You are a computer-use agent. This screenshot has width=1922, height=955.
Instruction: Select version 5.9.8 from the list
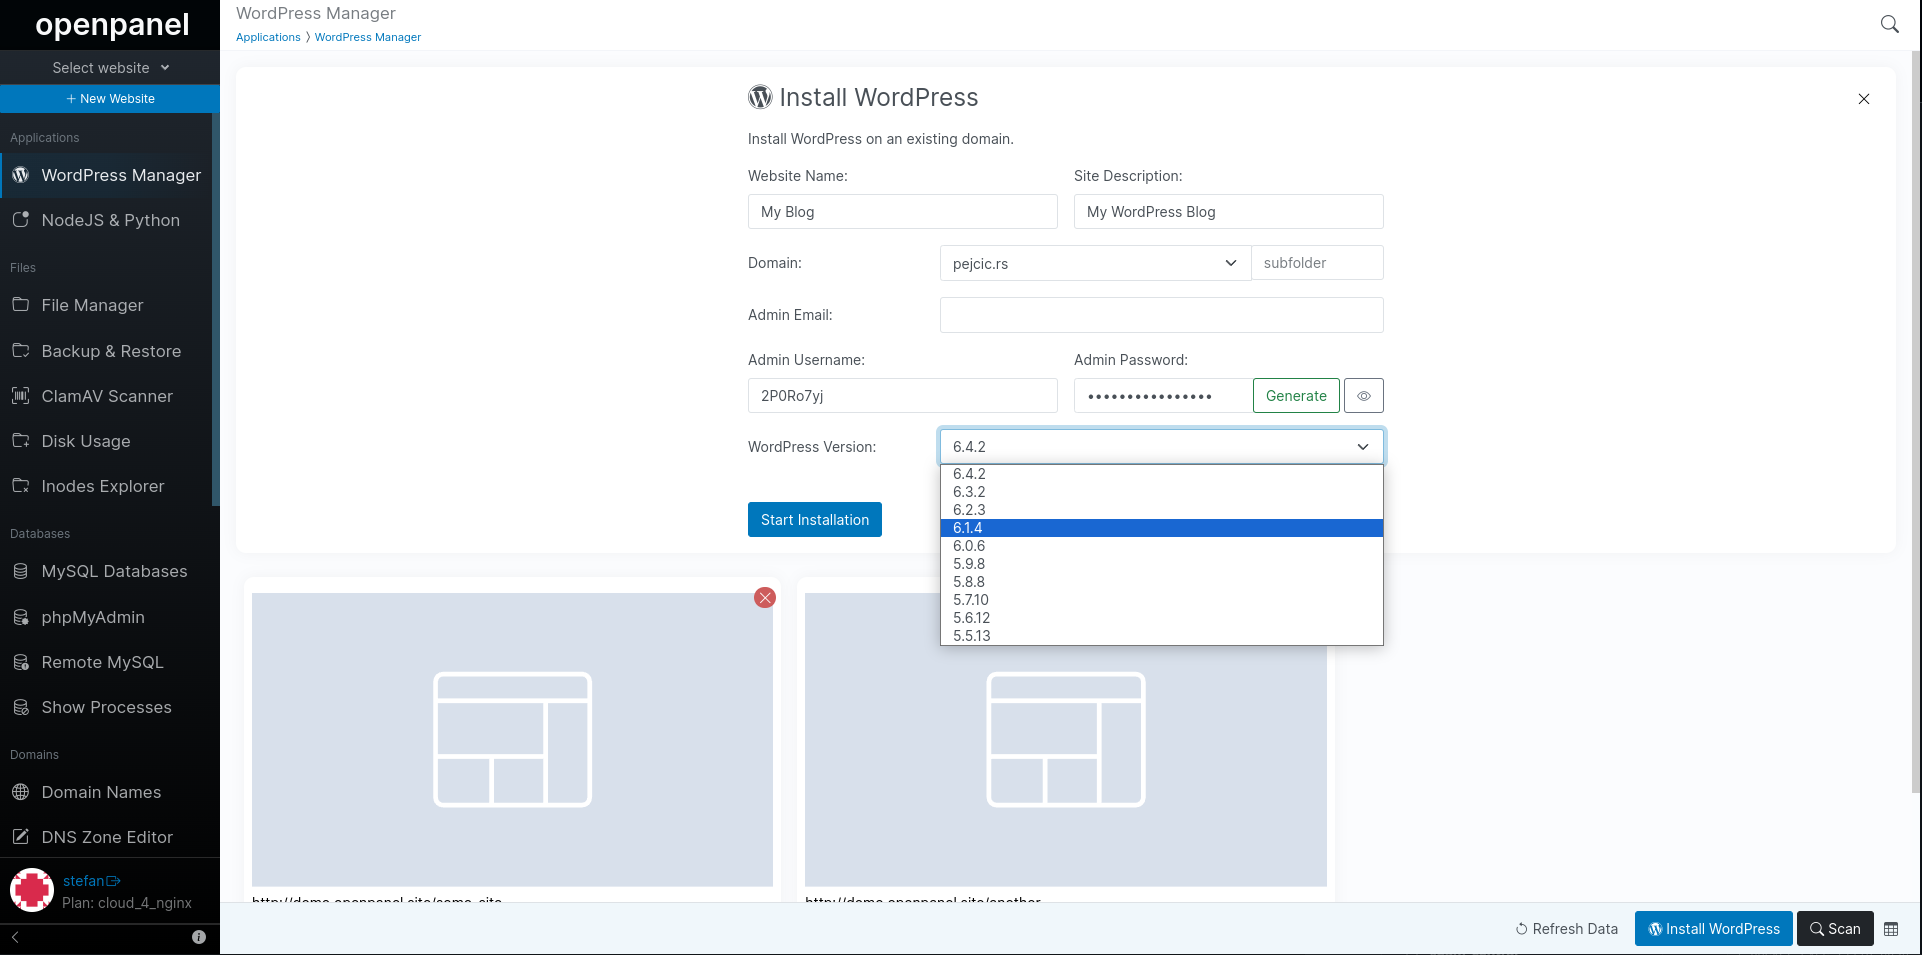point(1161,564)
